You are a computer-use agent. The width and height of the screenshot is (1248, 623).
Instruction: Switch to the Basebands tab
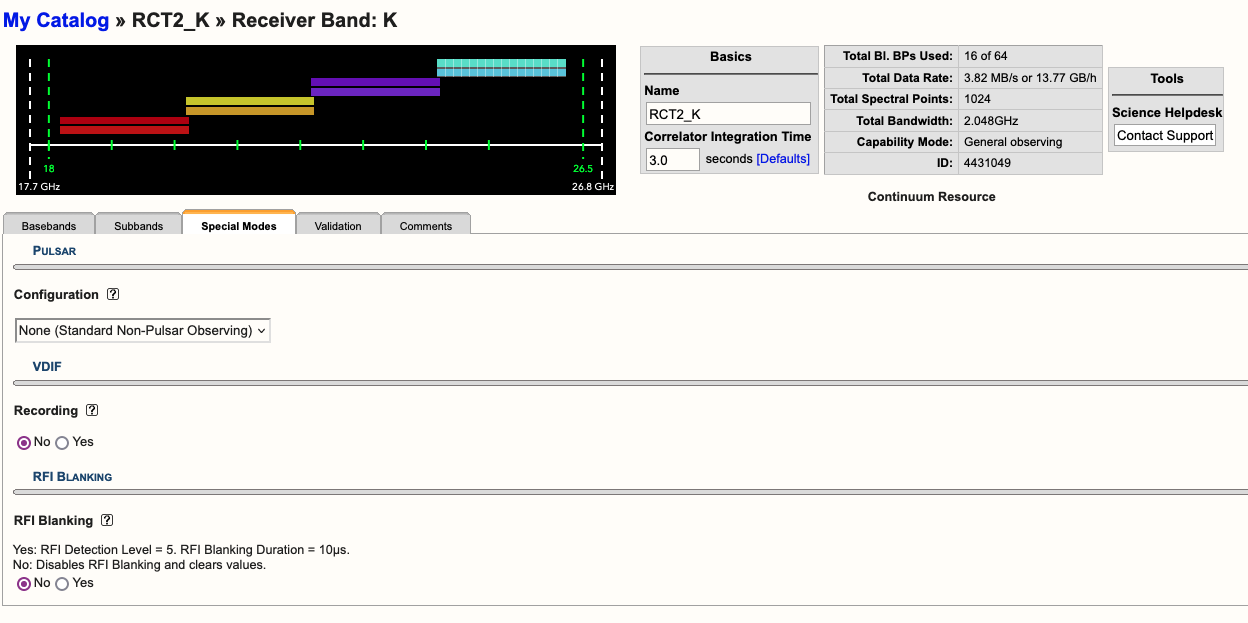click(x=48, y=226)
